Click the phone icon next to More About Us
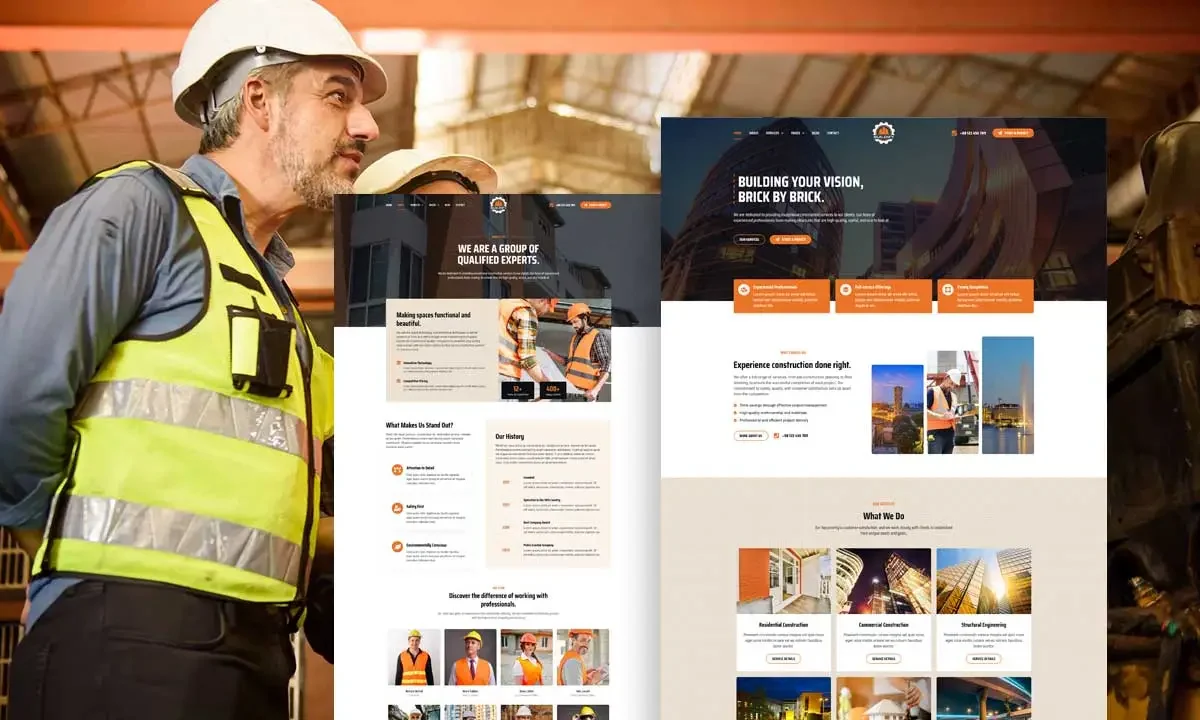Viewport: 1200px width, 720px height. [776, 435]
